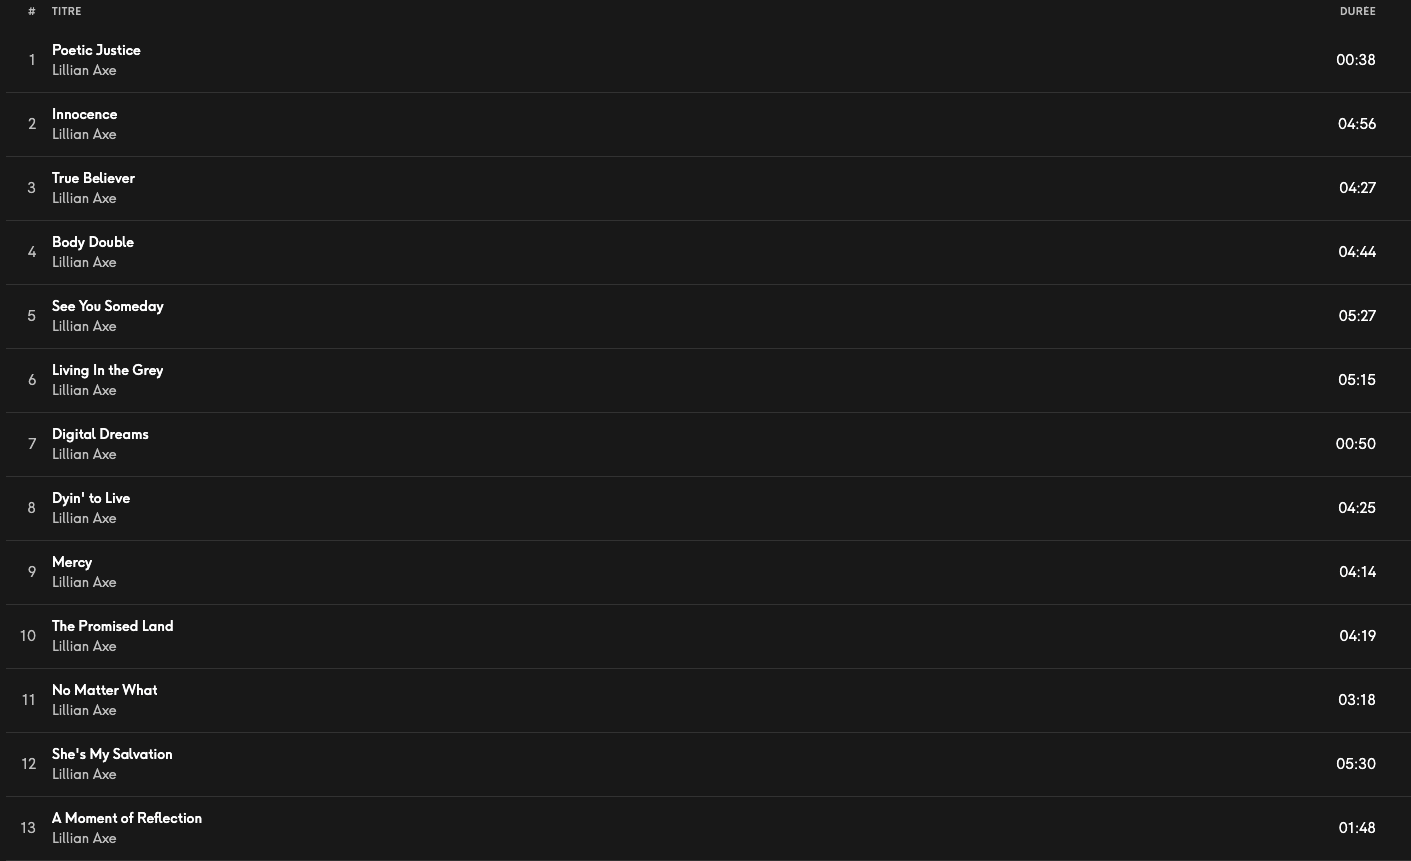Click the 05:30 duration of track 12

(1355, 764)
